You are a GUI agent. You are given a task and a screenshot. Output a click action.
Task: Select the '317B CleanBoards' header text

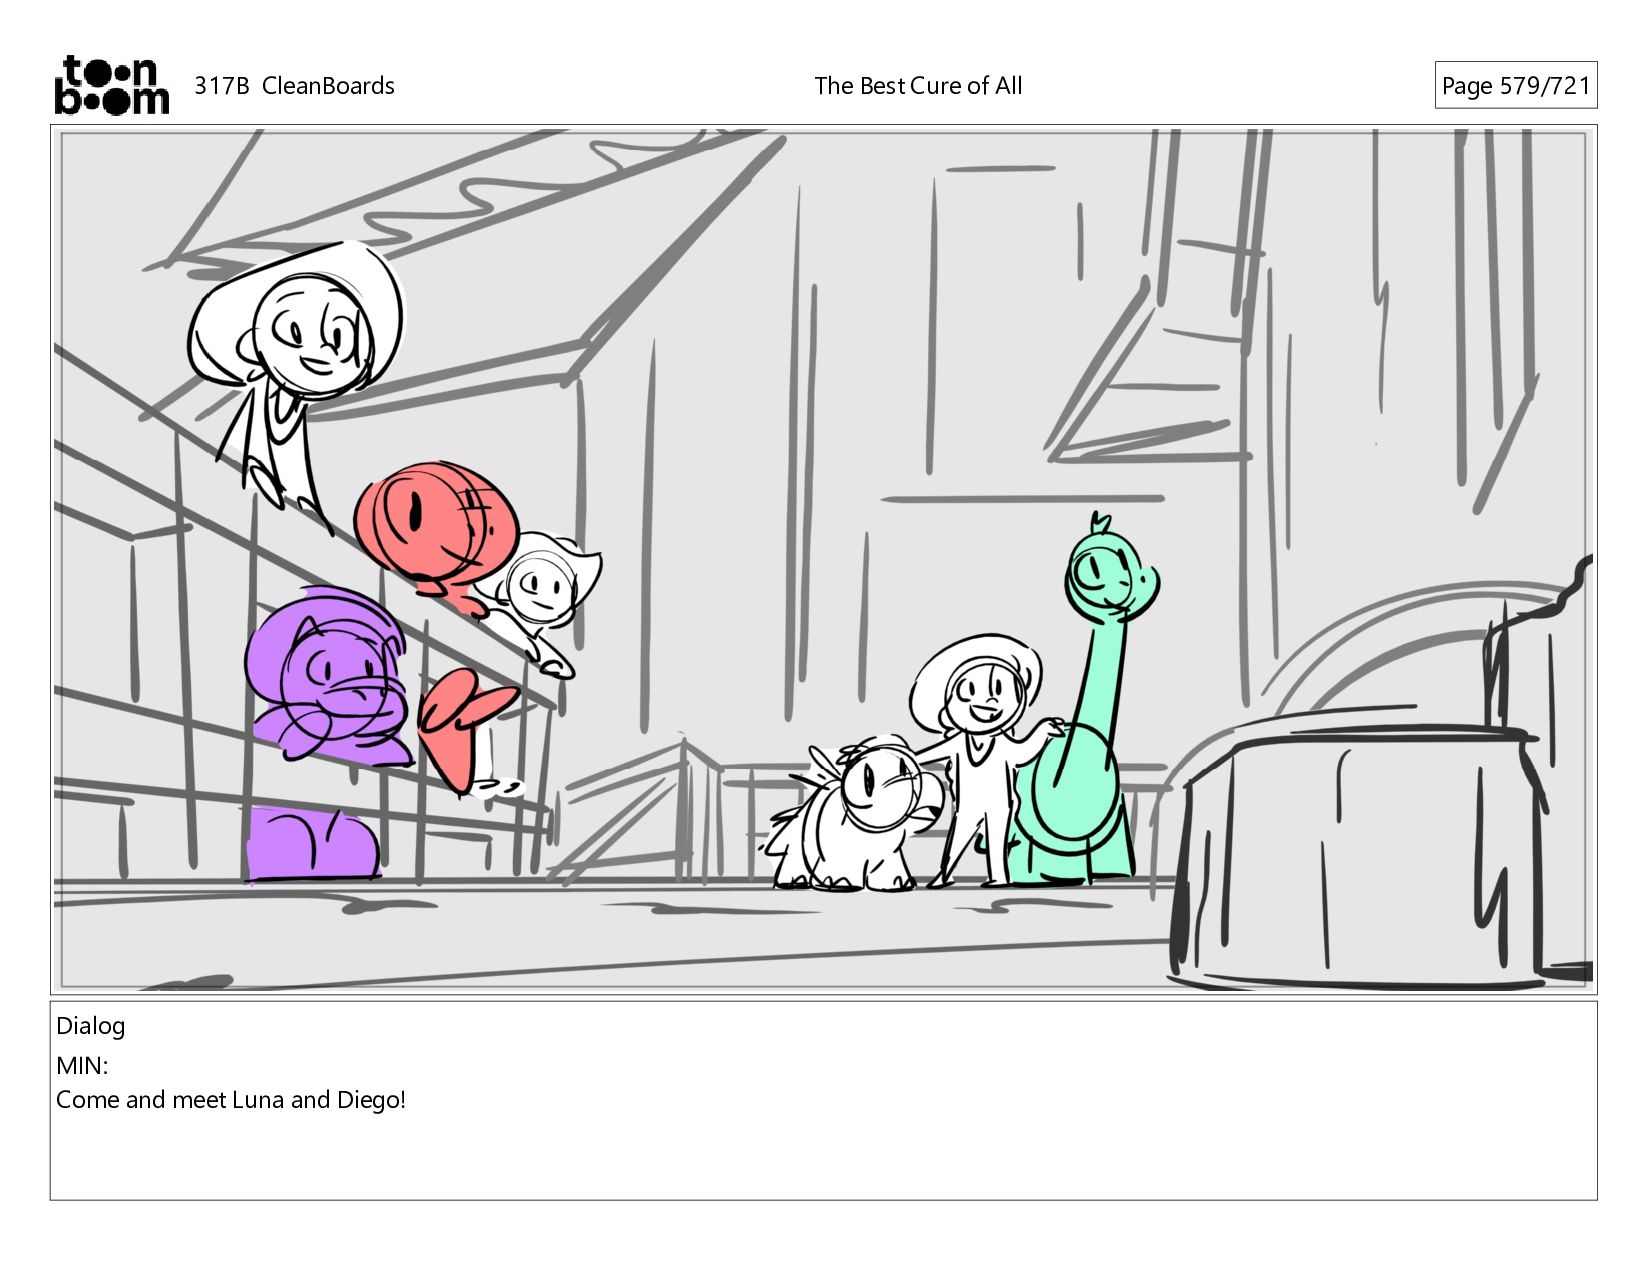click(294, 86)
